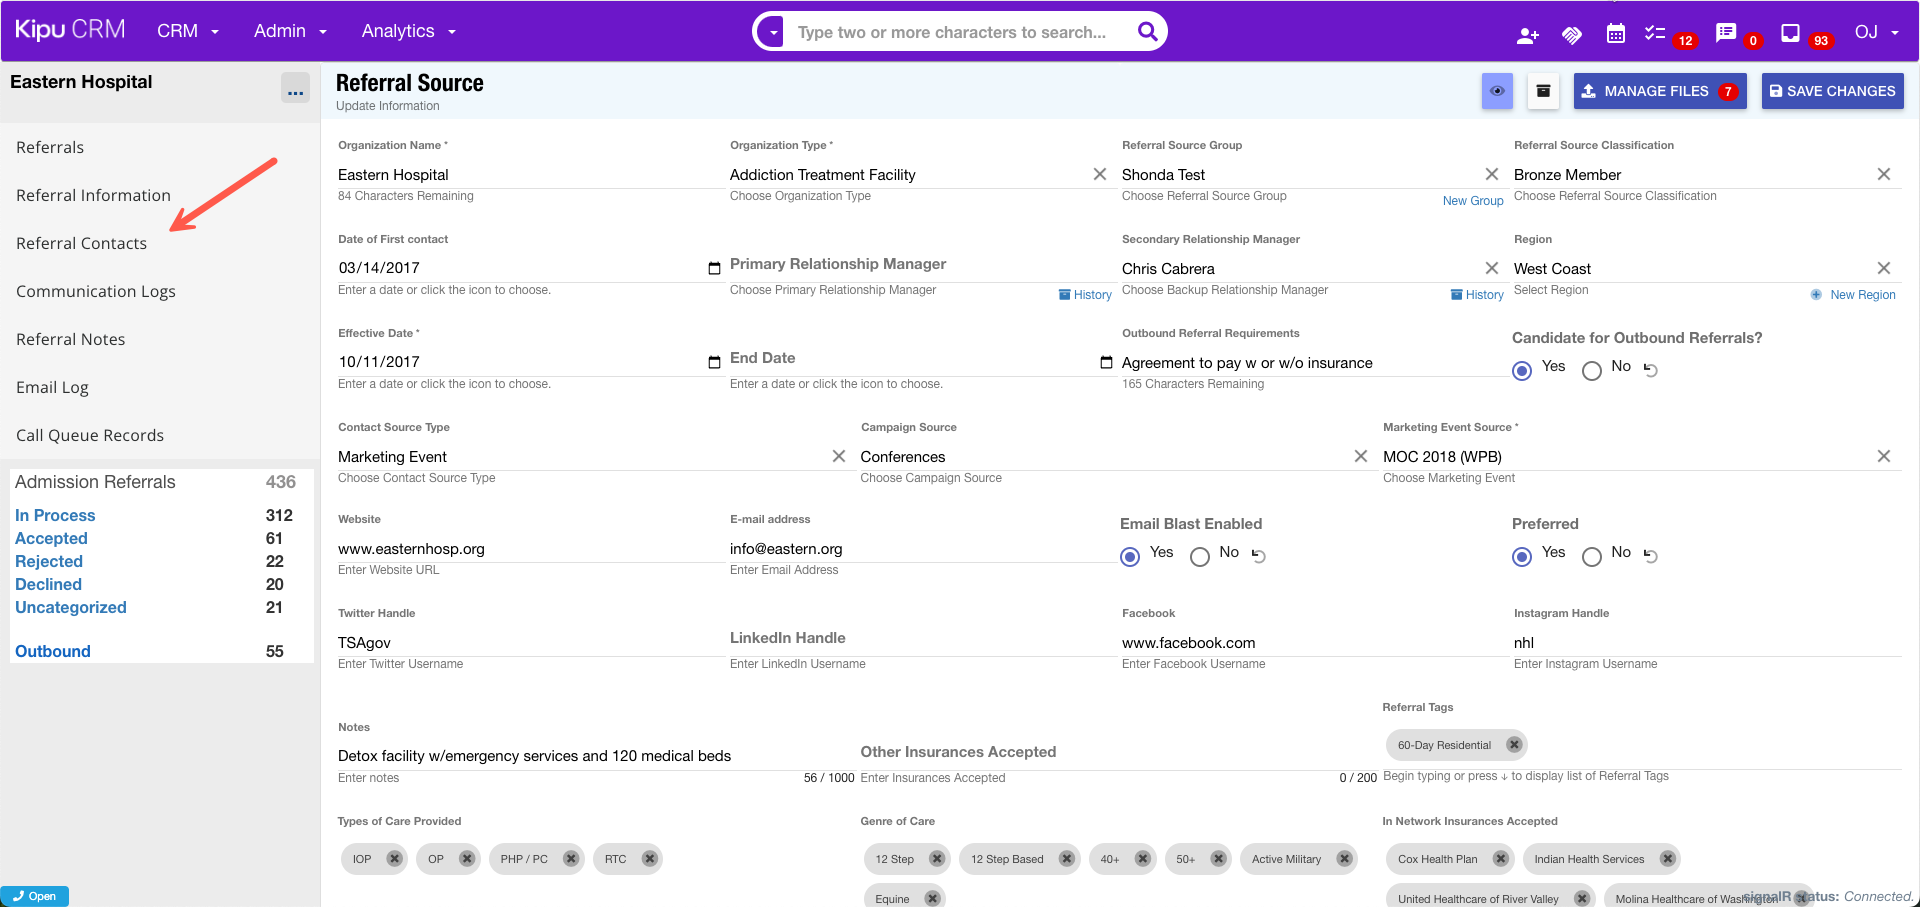Click the add person icon in header

(x=1527, y=35)
